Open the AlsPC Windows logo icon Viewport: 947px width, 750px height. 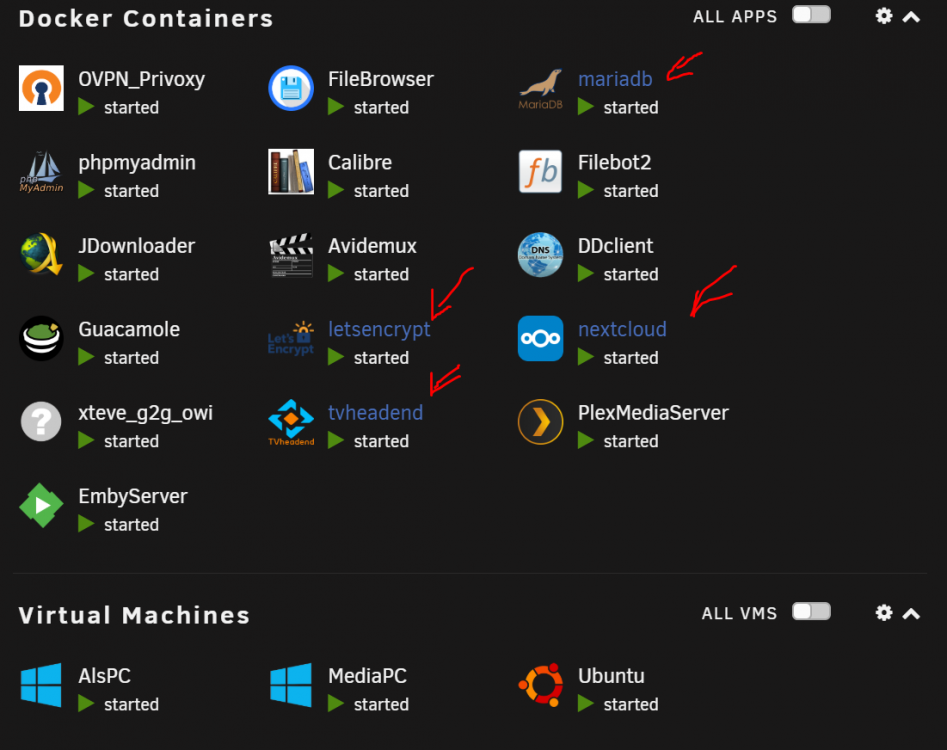(41, 685)
